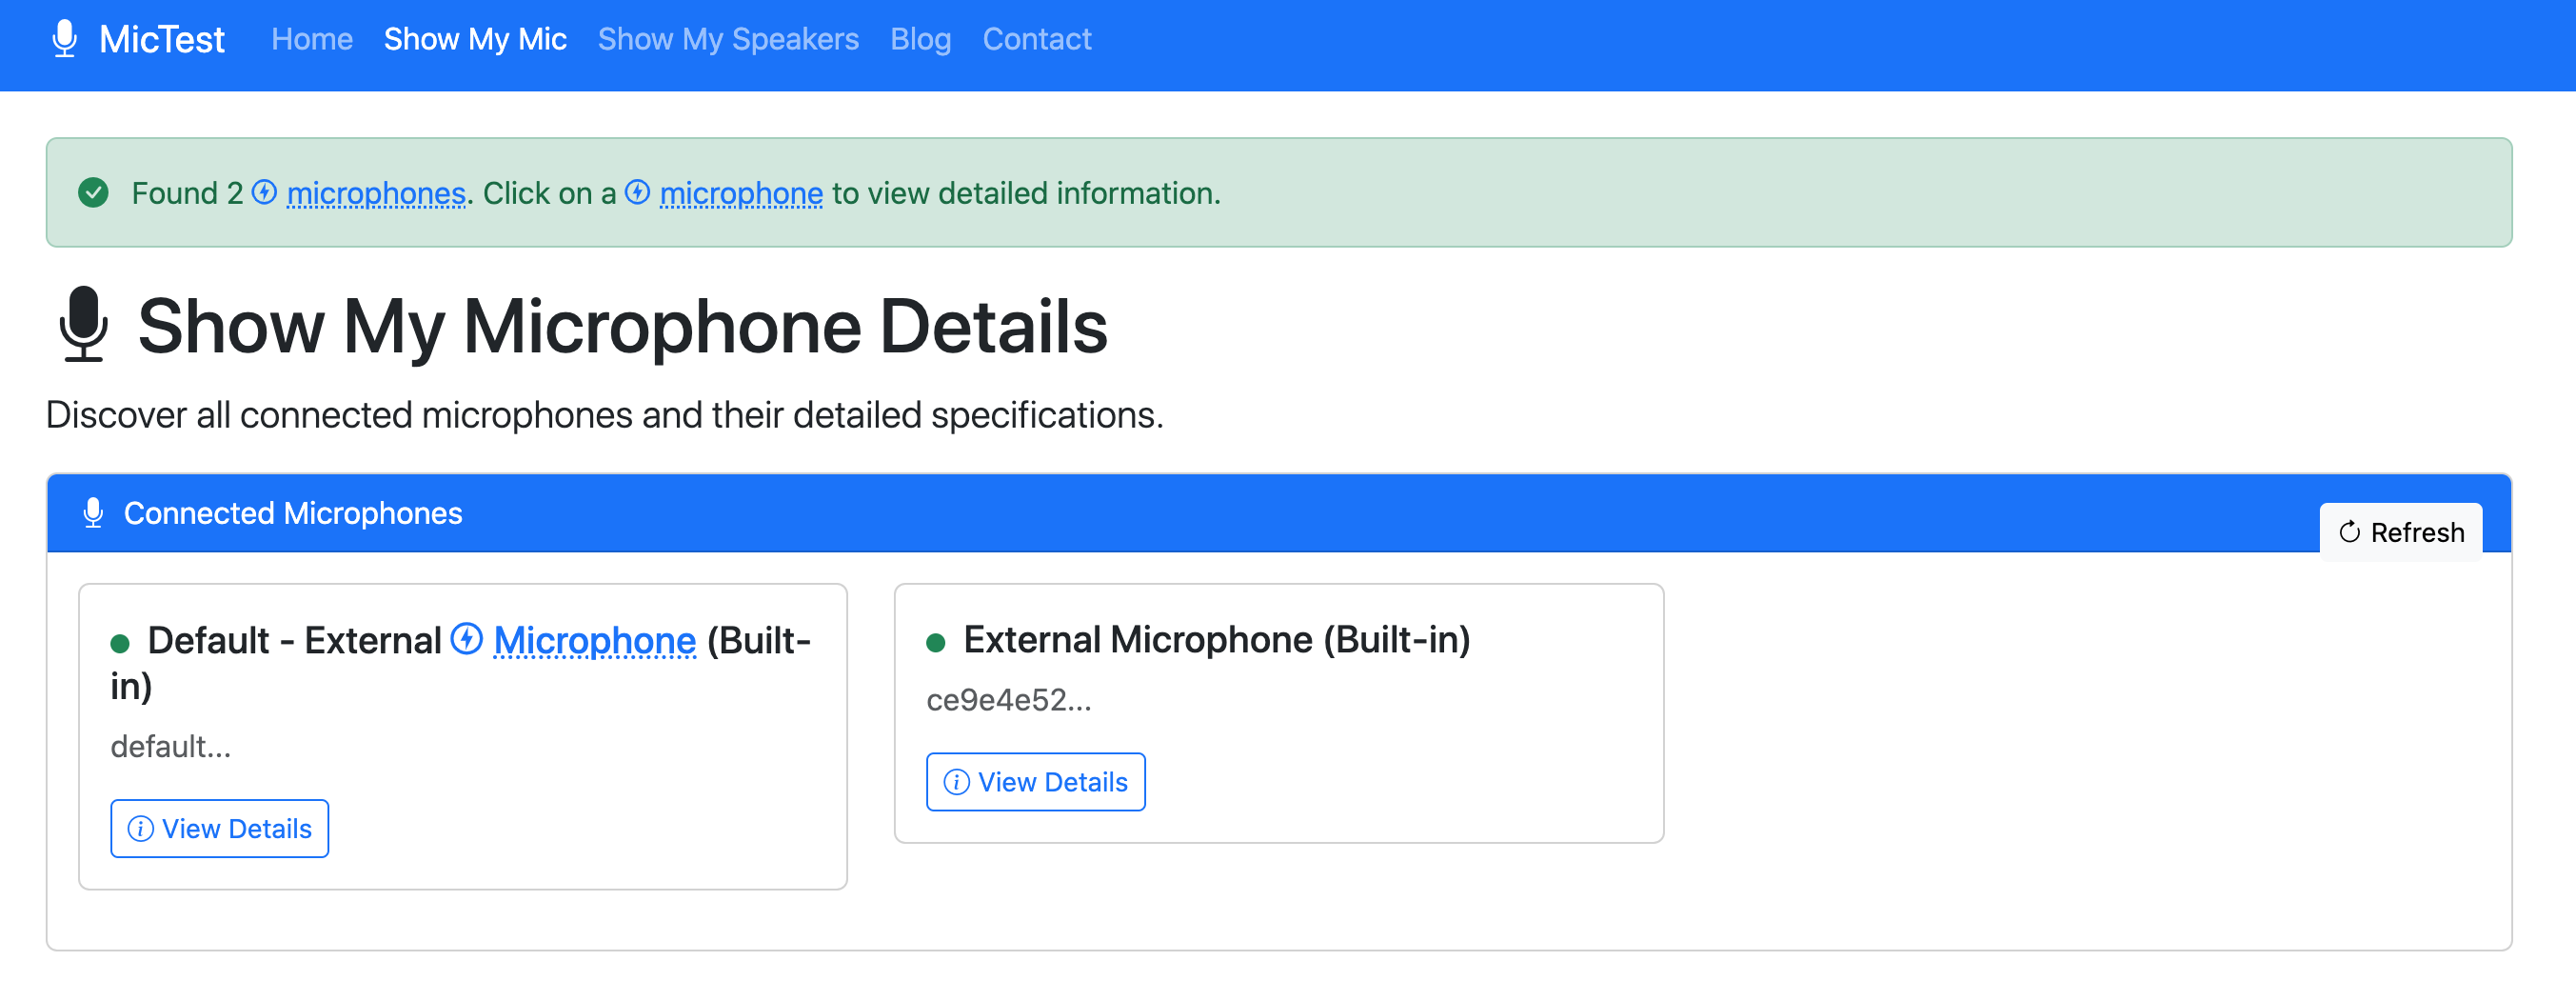Open the Contact page
Image resolution: width=2576 pixels, height=981 pixels.
[x=1036, y=39]
